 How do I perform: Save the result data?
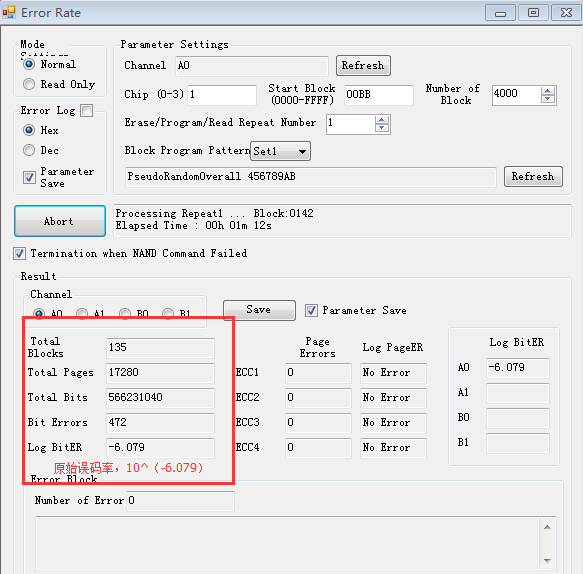point(259,310)
